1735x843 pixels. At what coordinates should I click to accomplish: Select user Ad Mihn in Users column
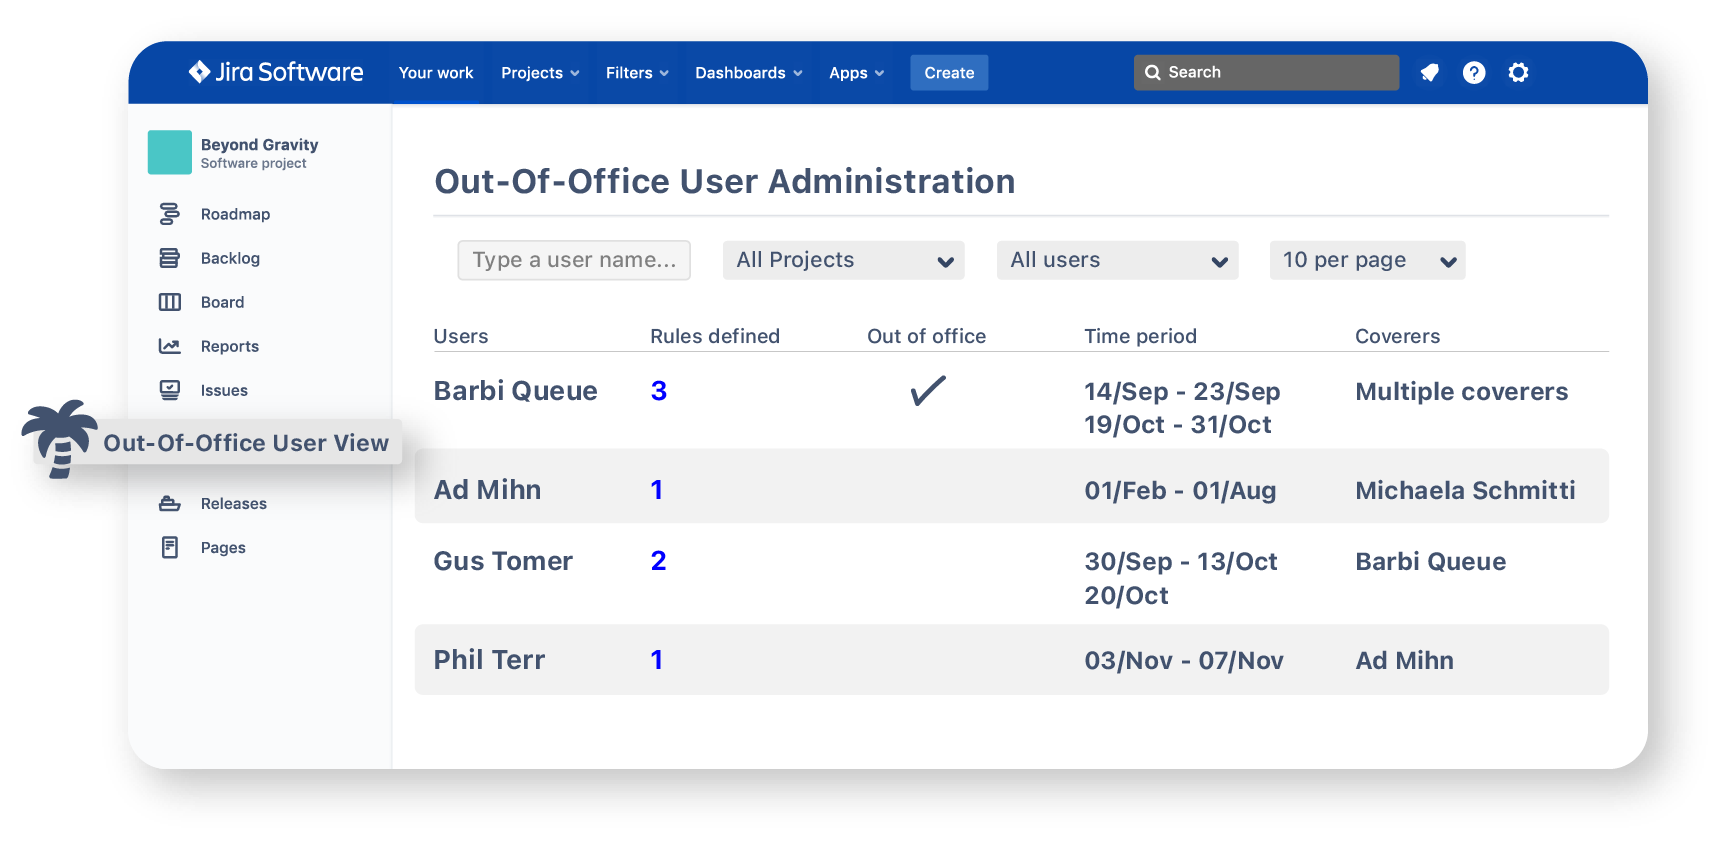(487, 490)
